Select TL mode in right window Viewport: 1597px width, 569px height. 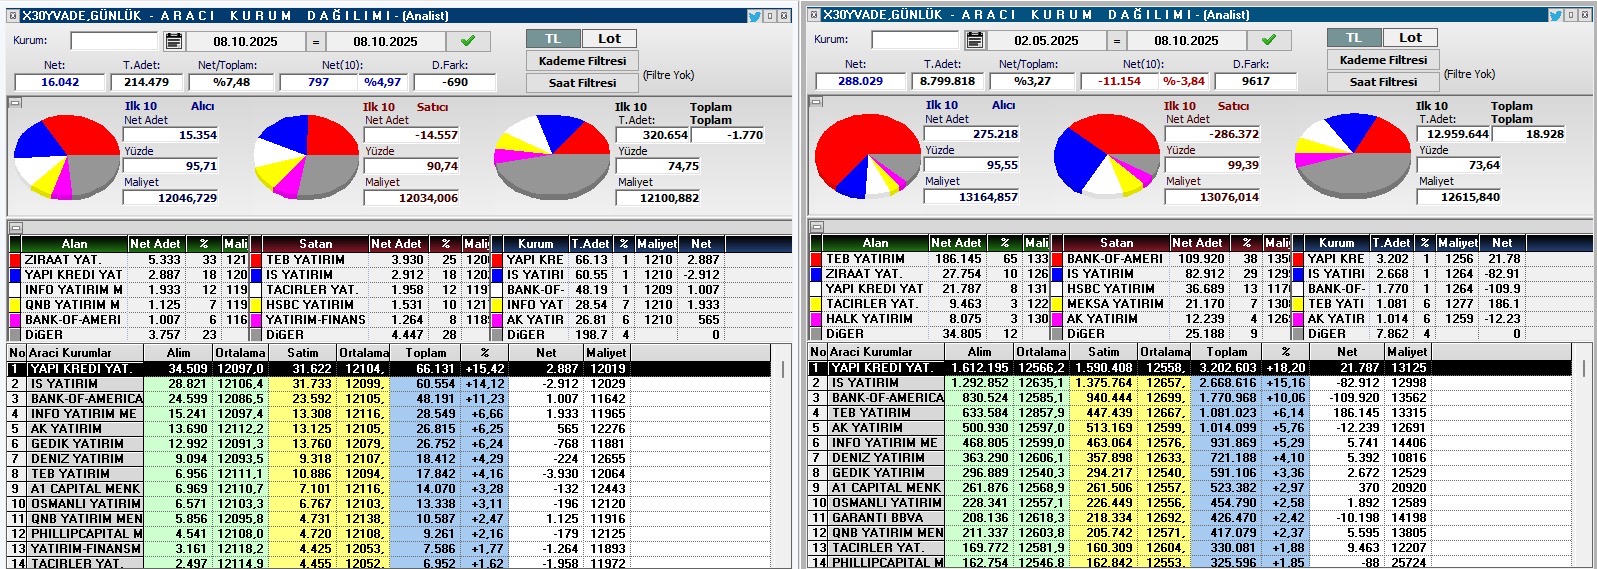click(x=1354, y=38)
